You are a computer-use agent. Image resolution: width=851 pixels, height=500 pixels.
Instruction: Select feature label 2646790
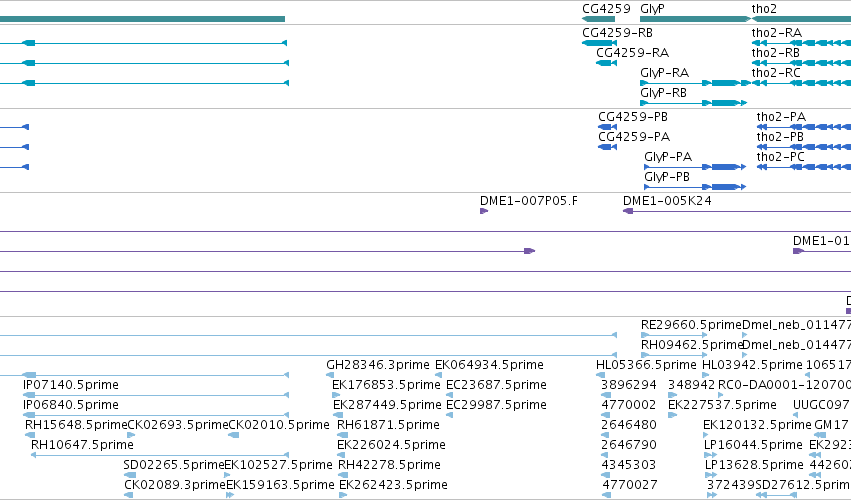click(628, 445)
